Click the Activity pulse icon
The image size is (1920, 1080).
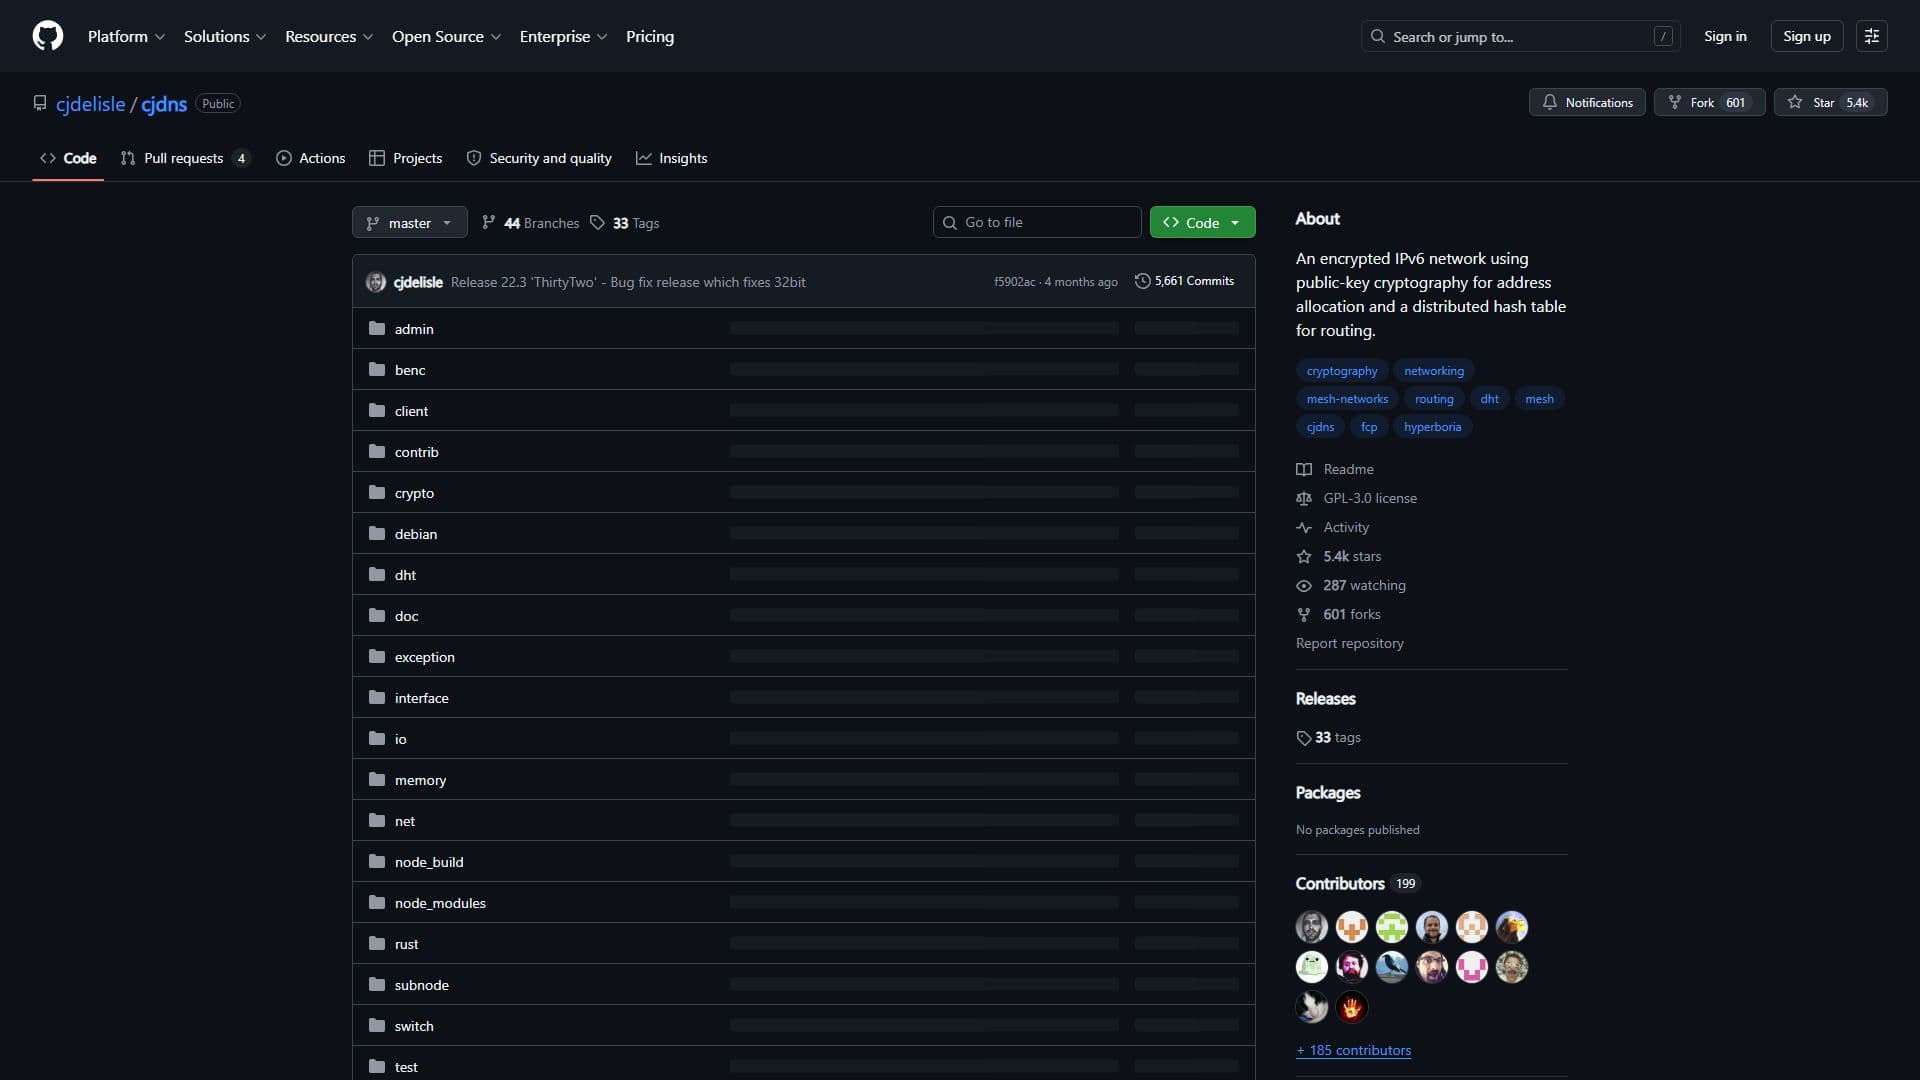[1304, 527]
